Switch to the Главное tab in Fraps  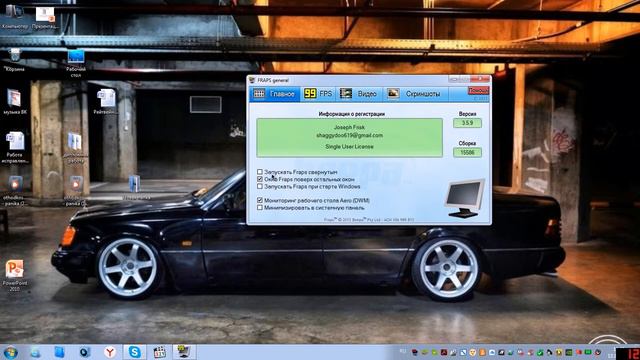pos(275,94)
